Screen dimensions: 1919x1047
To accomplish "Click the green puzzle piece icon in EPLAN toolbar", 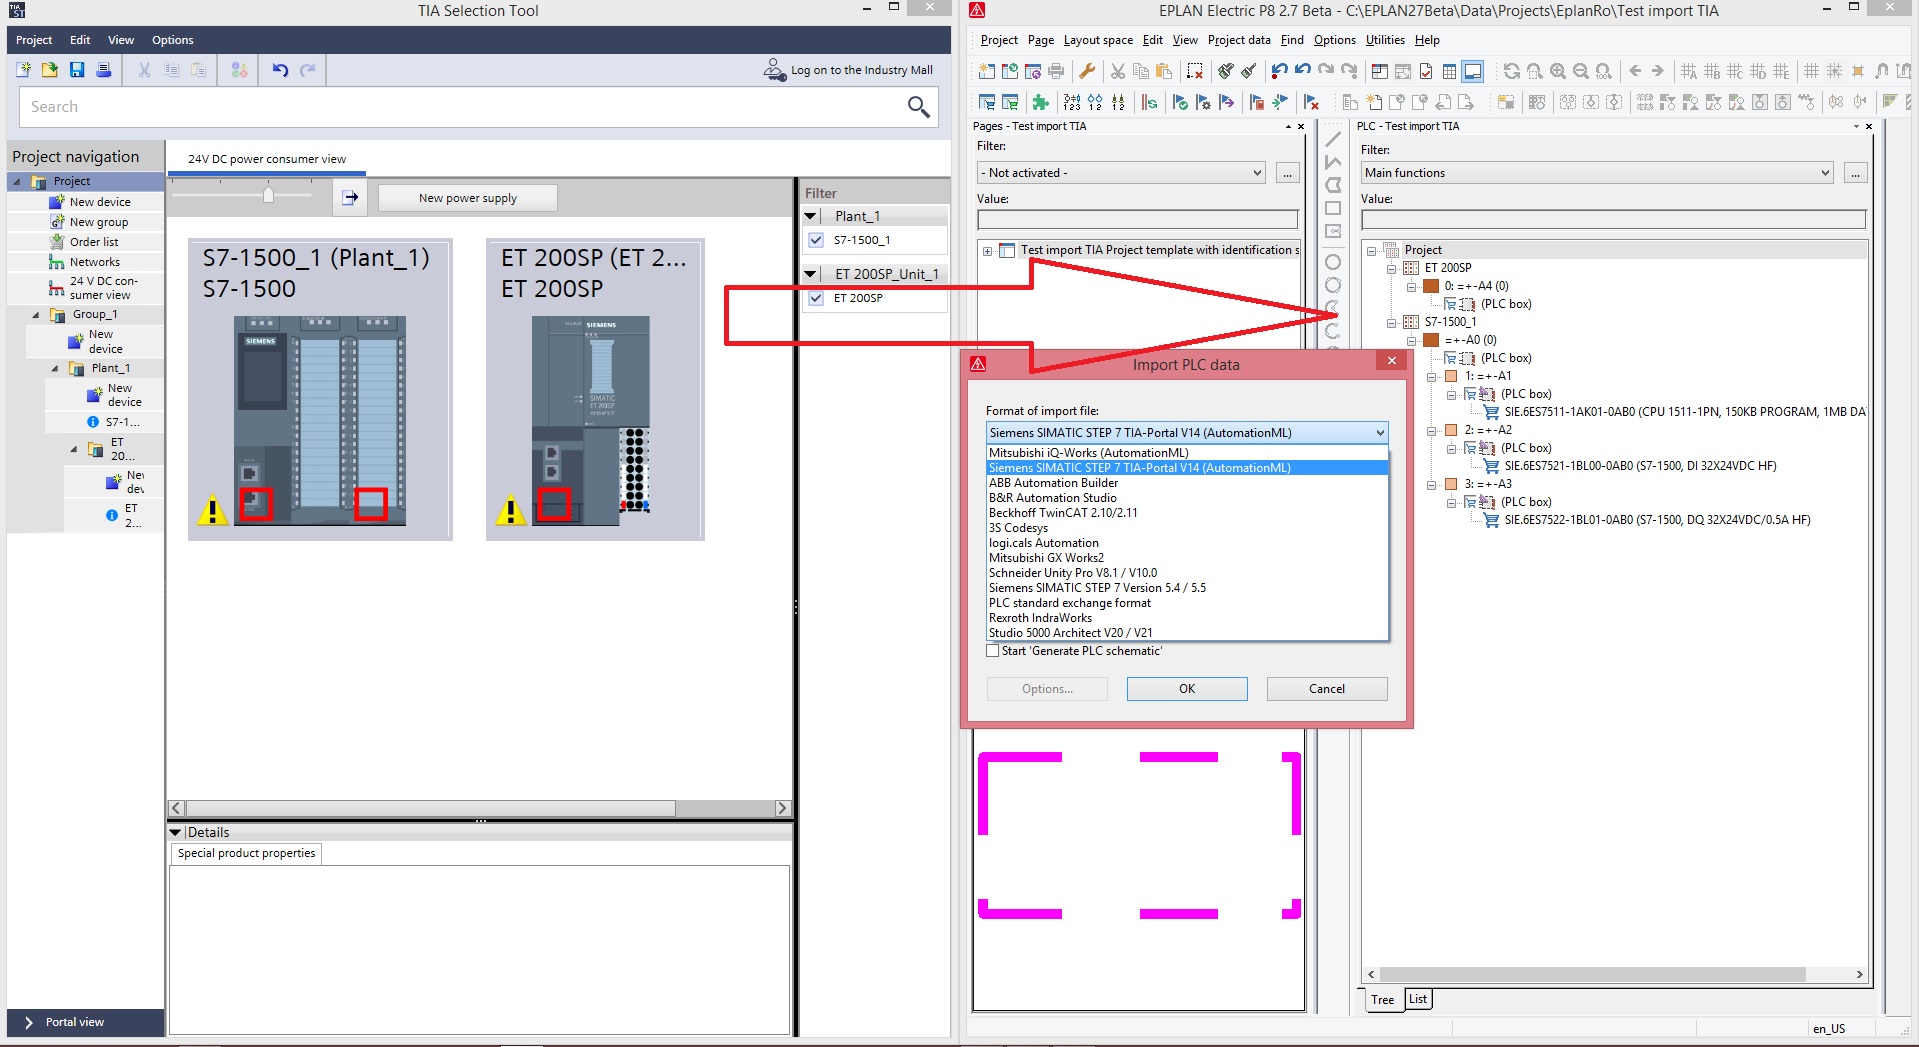I will (1041, 102).
